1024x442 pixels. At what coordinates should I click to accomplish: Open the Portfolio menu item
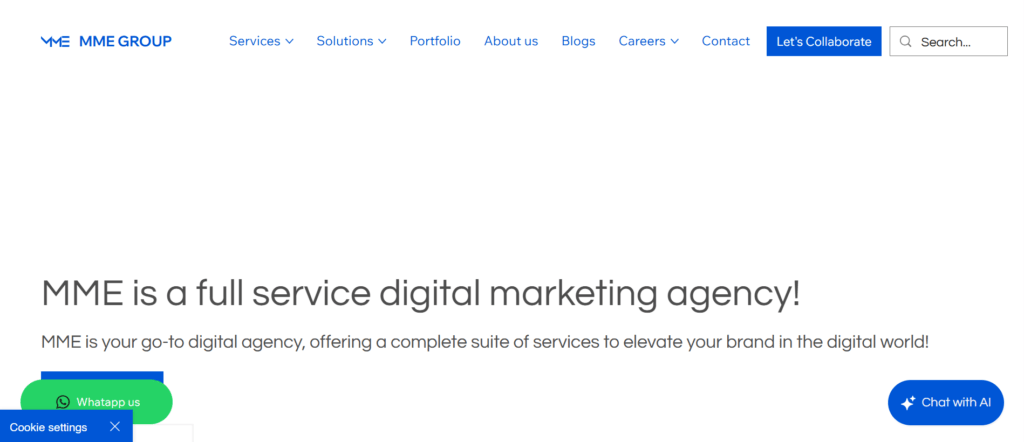pos(435,41)
